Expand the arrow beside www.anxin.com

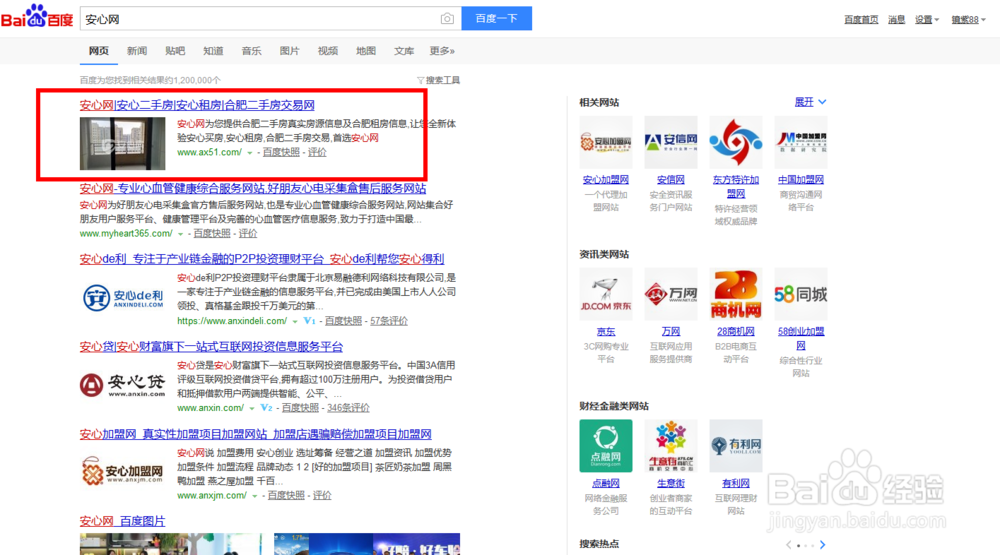tap(252, 408)
